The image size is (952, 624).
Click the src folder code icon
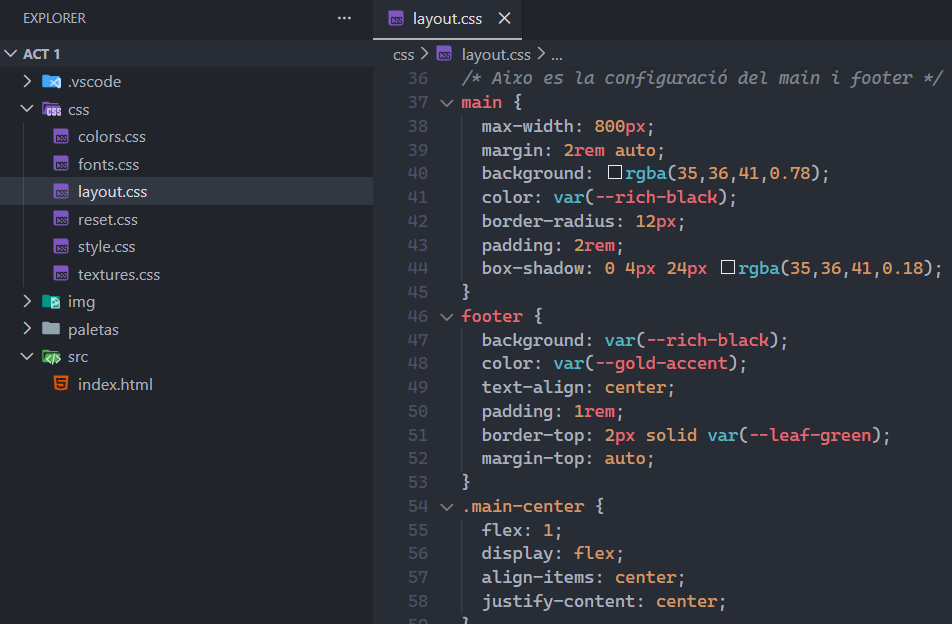(x=51, y=357)
